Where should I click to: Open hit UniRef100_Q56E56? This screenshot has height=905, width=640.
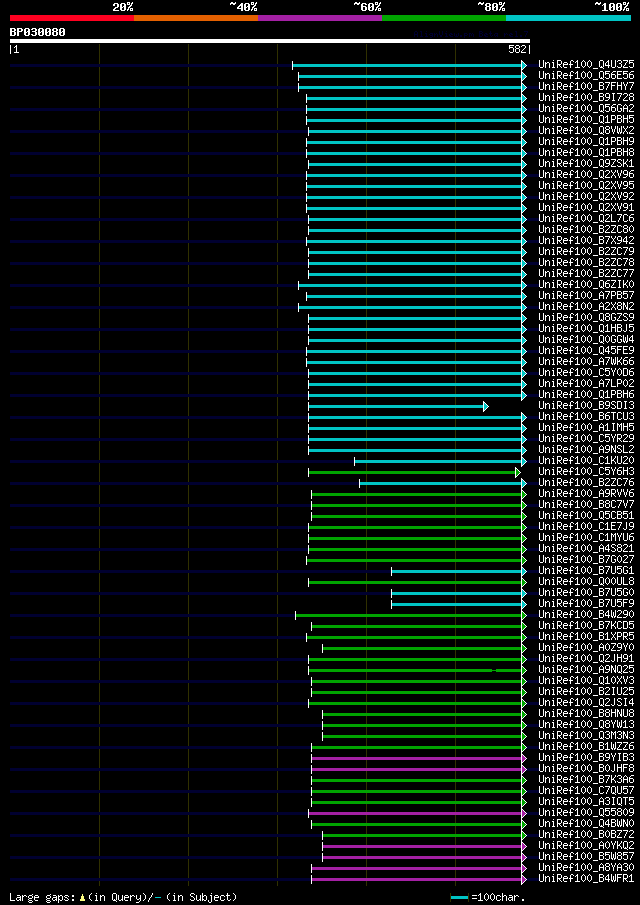coord(586,76)
